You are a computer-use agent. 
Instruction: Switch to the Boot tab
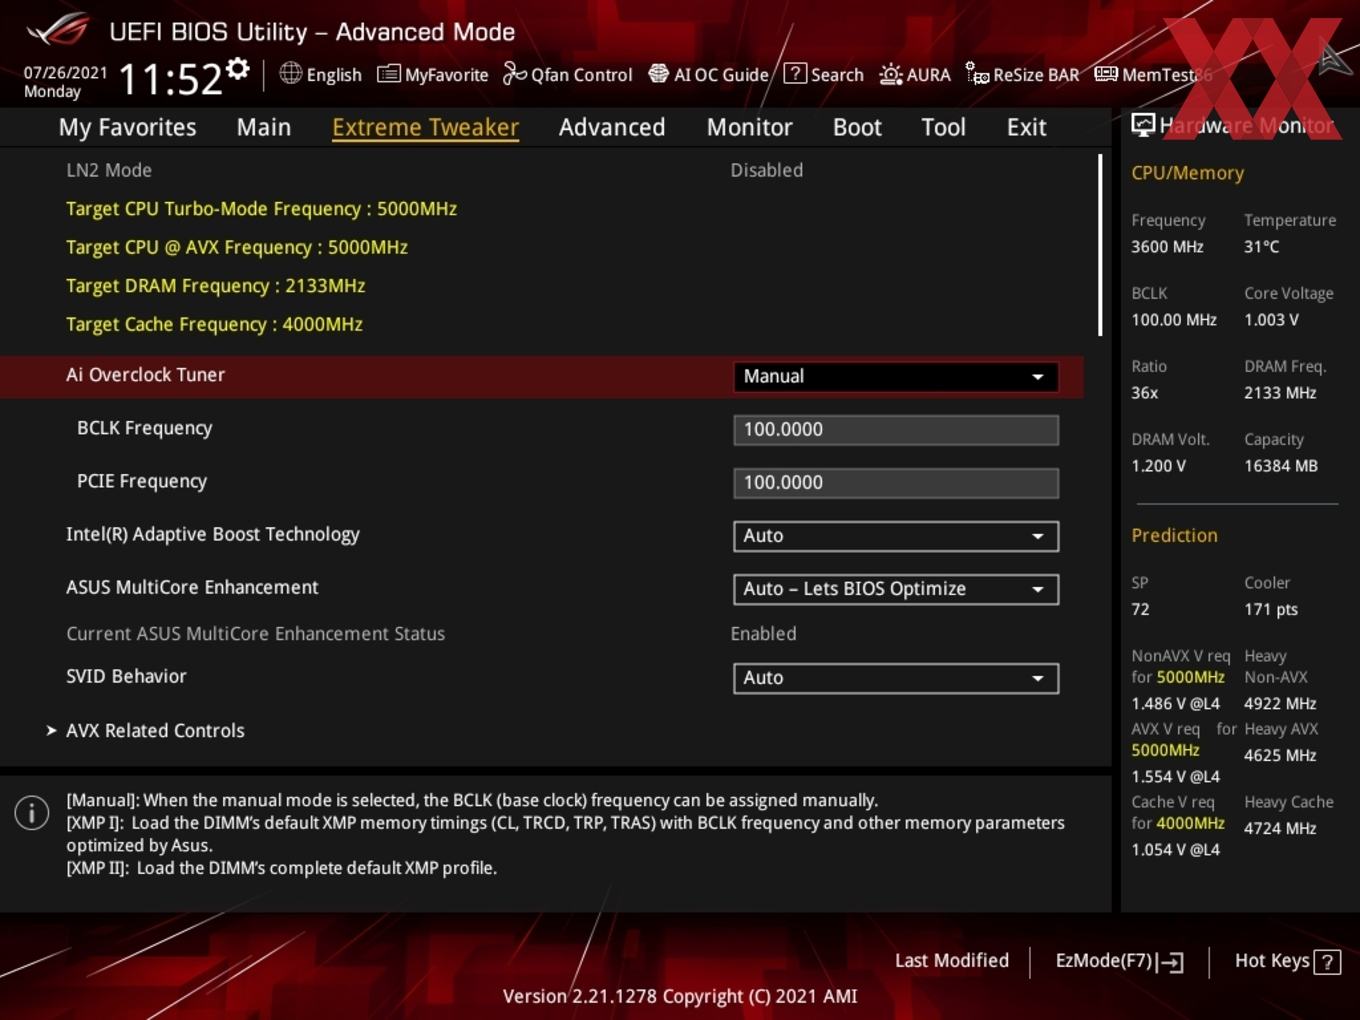[x=857, y=127]
